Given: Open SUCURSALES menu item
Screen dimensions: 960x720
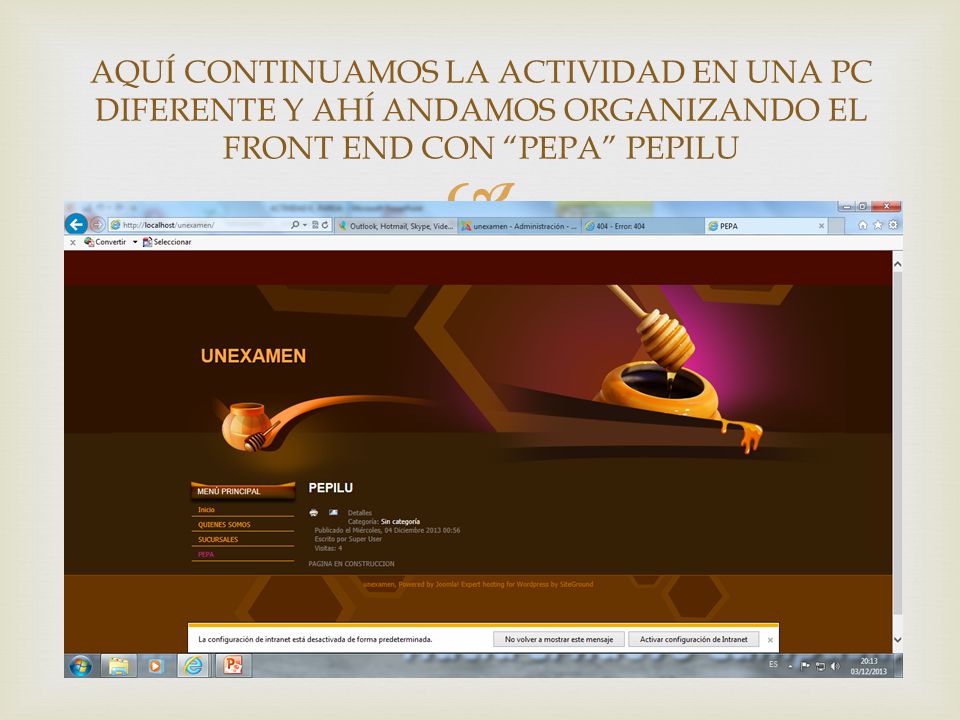Looking at the screenshot, I should click(218, 539).
